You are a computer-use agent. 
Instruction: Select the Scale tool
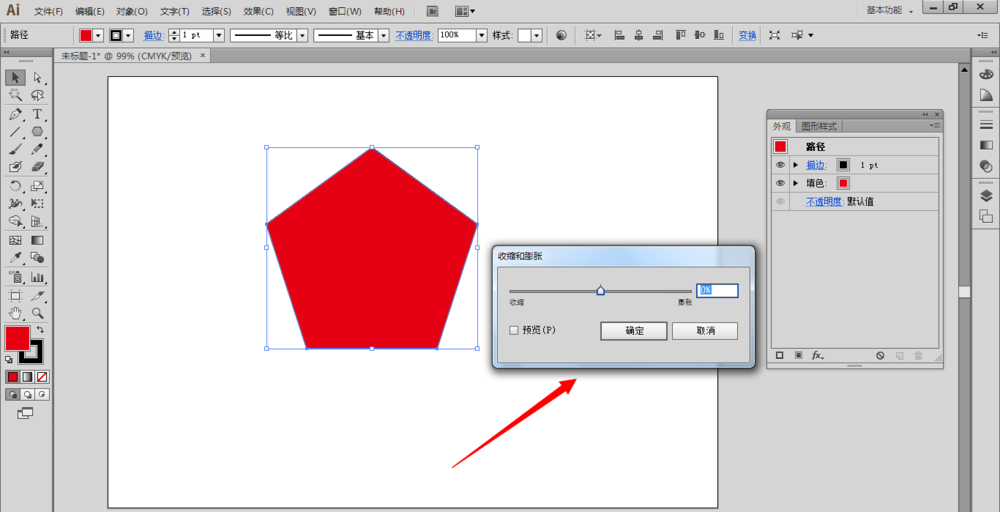coord(38,186)
